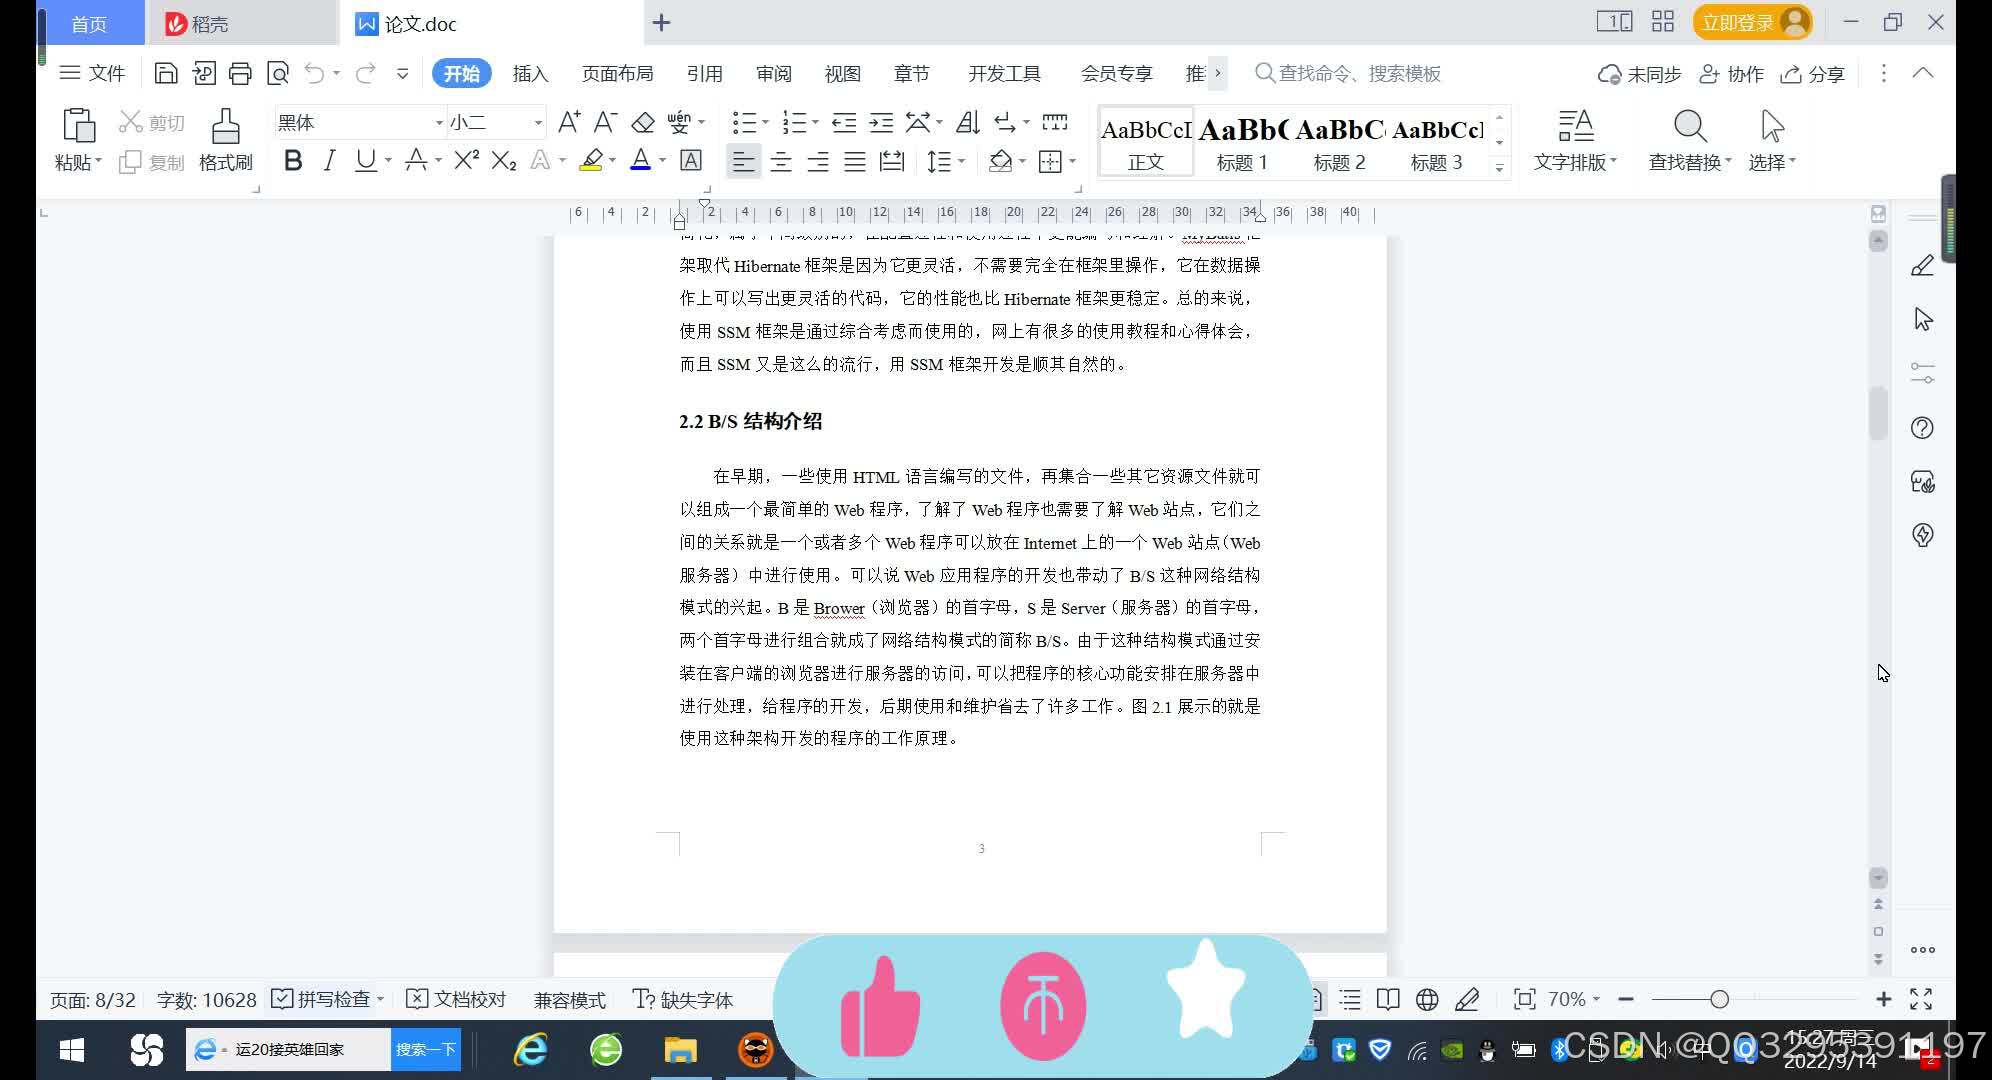Open Text Layout tool
Screen dimensions: 1992x1080
click(1575, 140)
